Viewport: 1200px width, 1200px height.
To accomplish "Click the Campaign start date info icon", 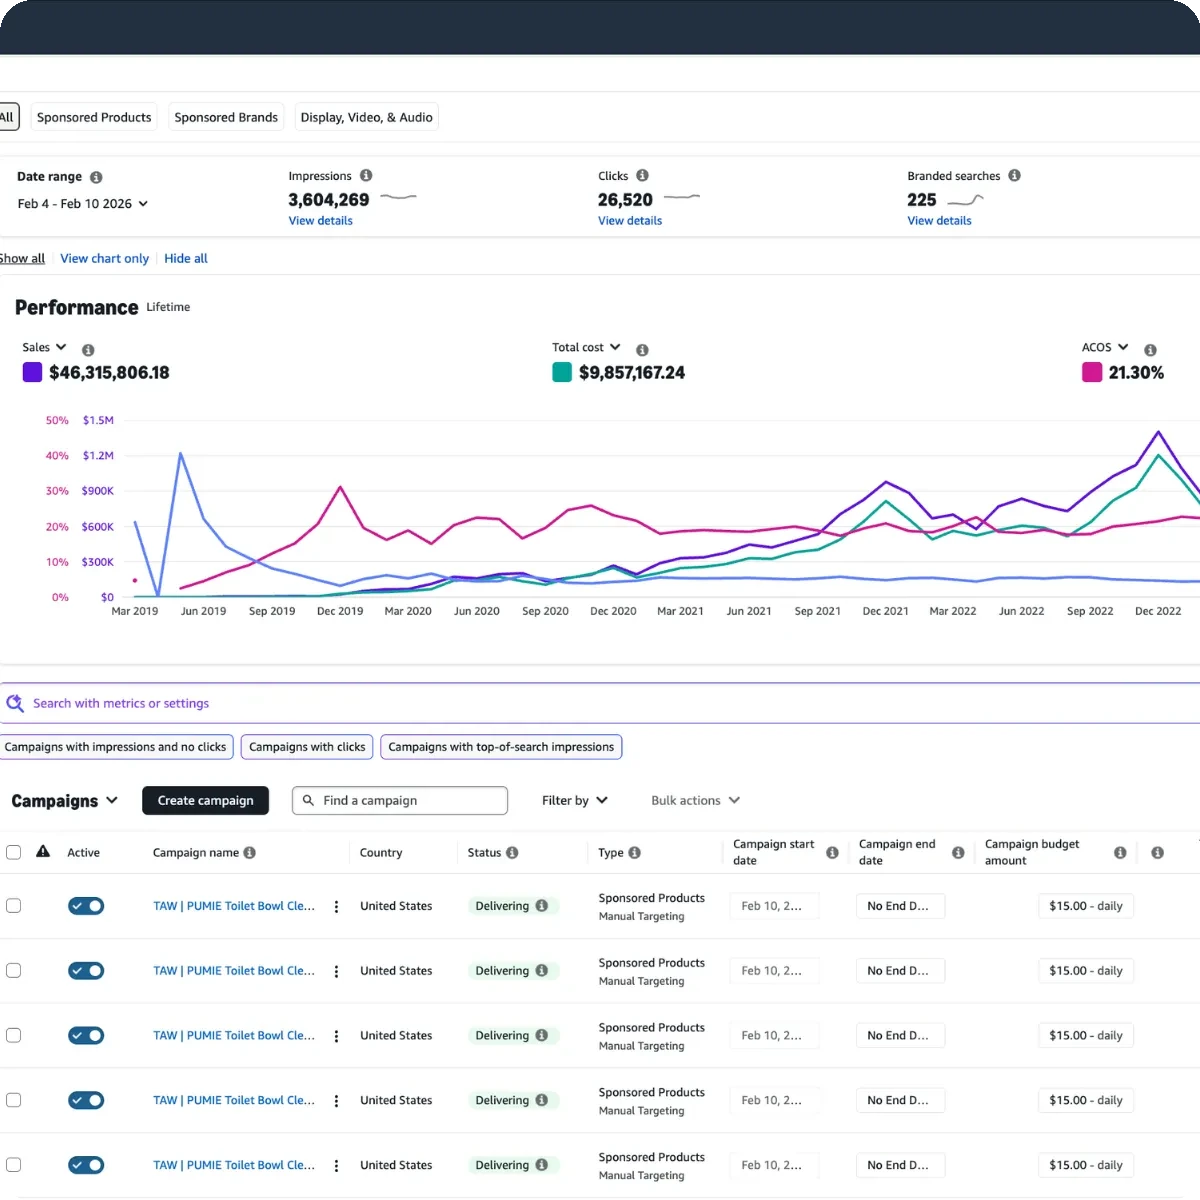I will coord(832,853).
